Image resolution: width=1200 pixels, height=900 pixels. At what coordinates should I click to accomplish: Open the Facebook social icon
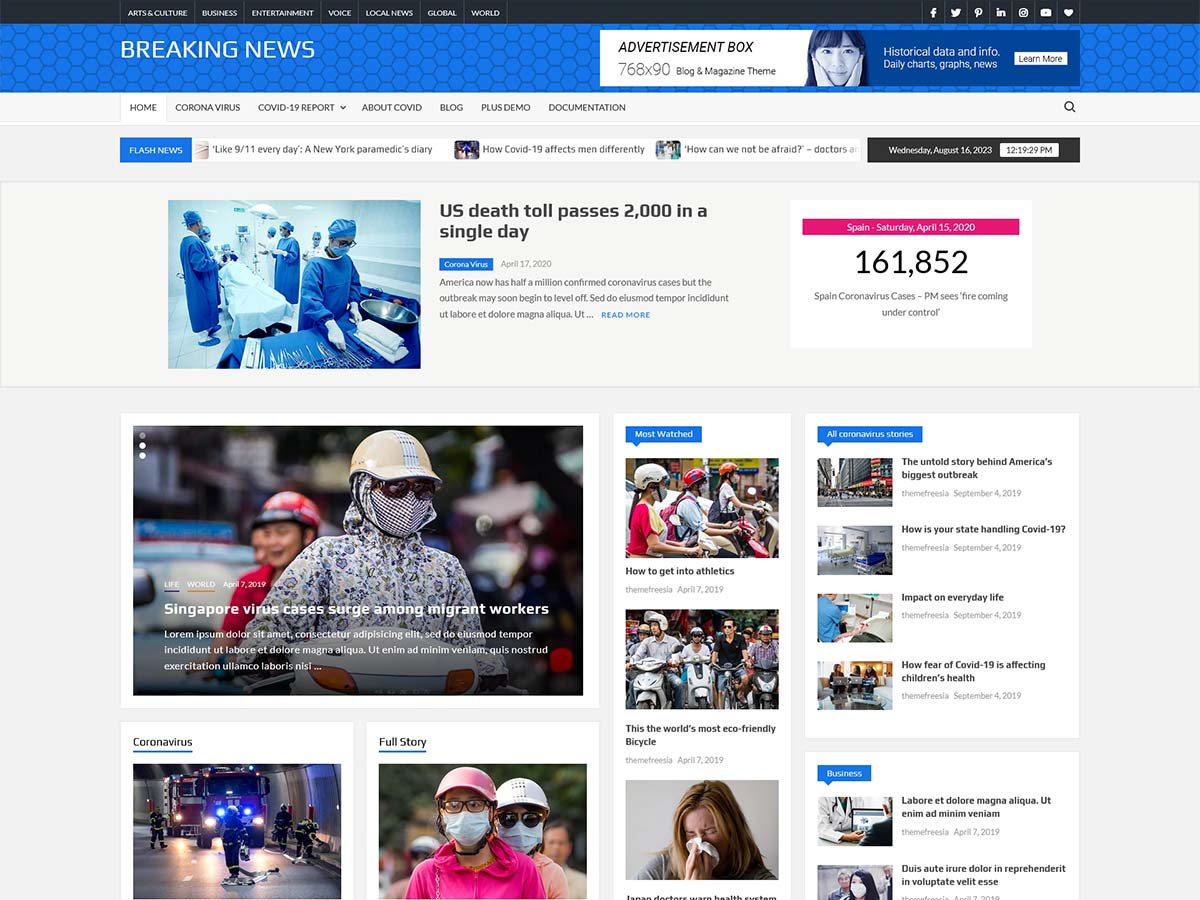point(933,13)
